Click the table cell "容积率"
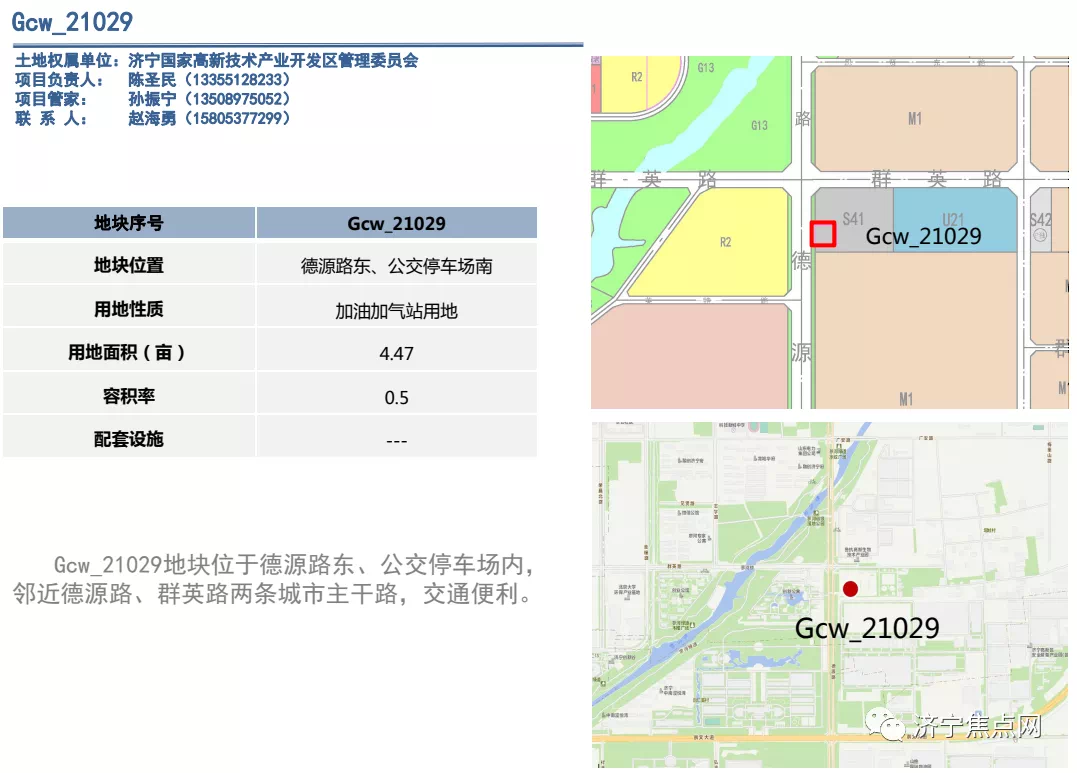 click(129, 396)
